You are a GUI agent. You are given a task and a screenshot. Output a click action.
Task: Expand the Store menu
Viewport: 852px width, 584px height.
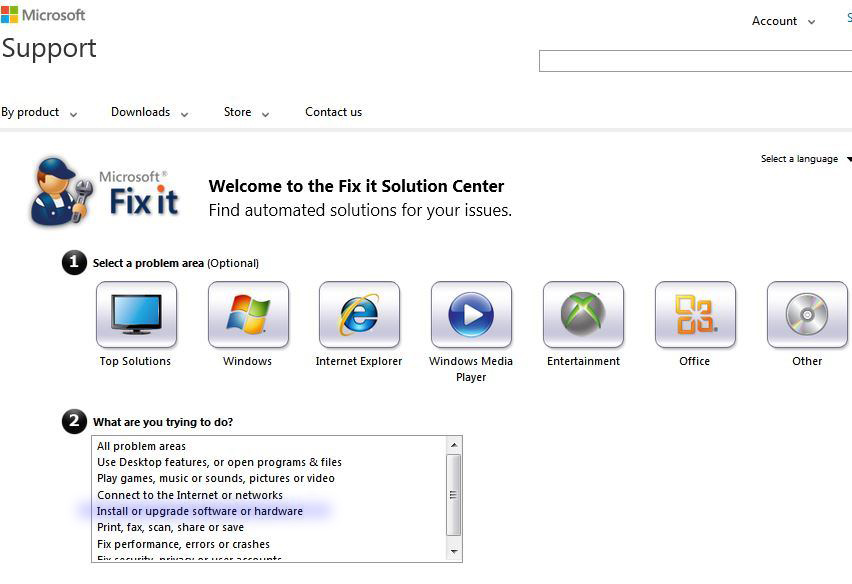pyautogui.click(x=246, y=112)
